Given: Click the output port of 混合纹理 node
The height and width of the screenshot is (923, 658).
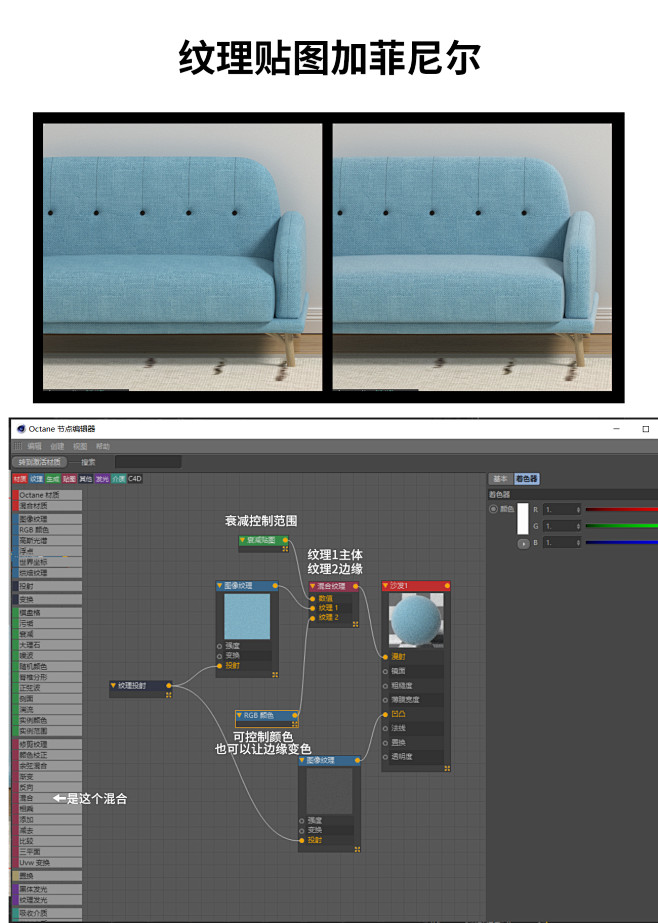Looking at the screenshot, I should pyautogui.click(x=355, y=586).
